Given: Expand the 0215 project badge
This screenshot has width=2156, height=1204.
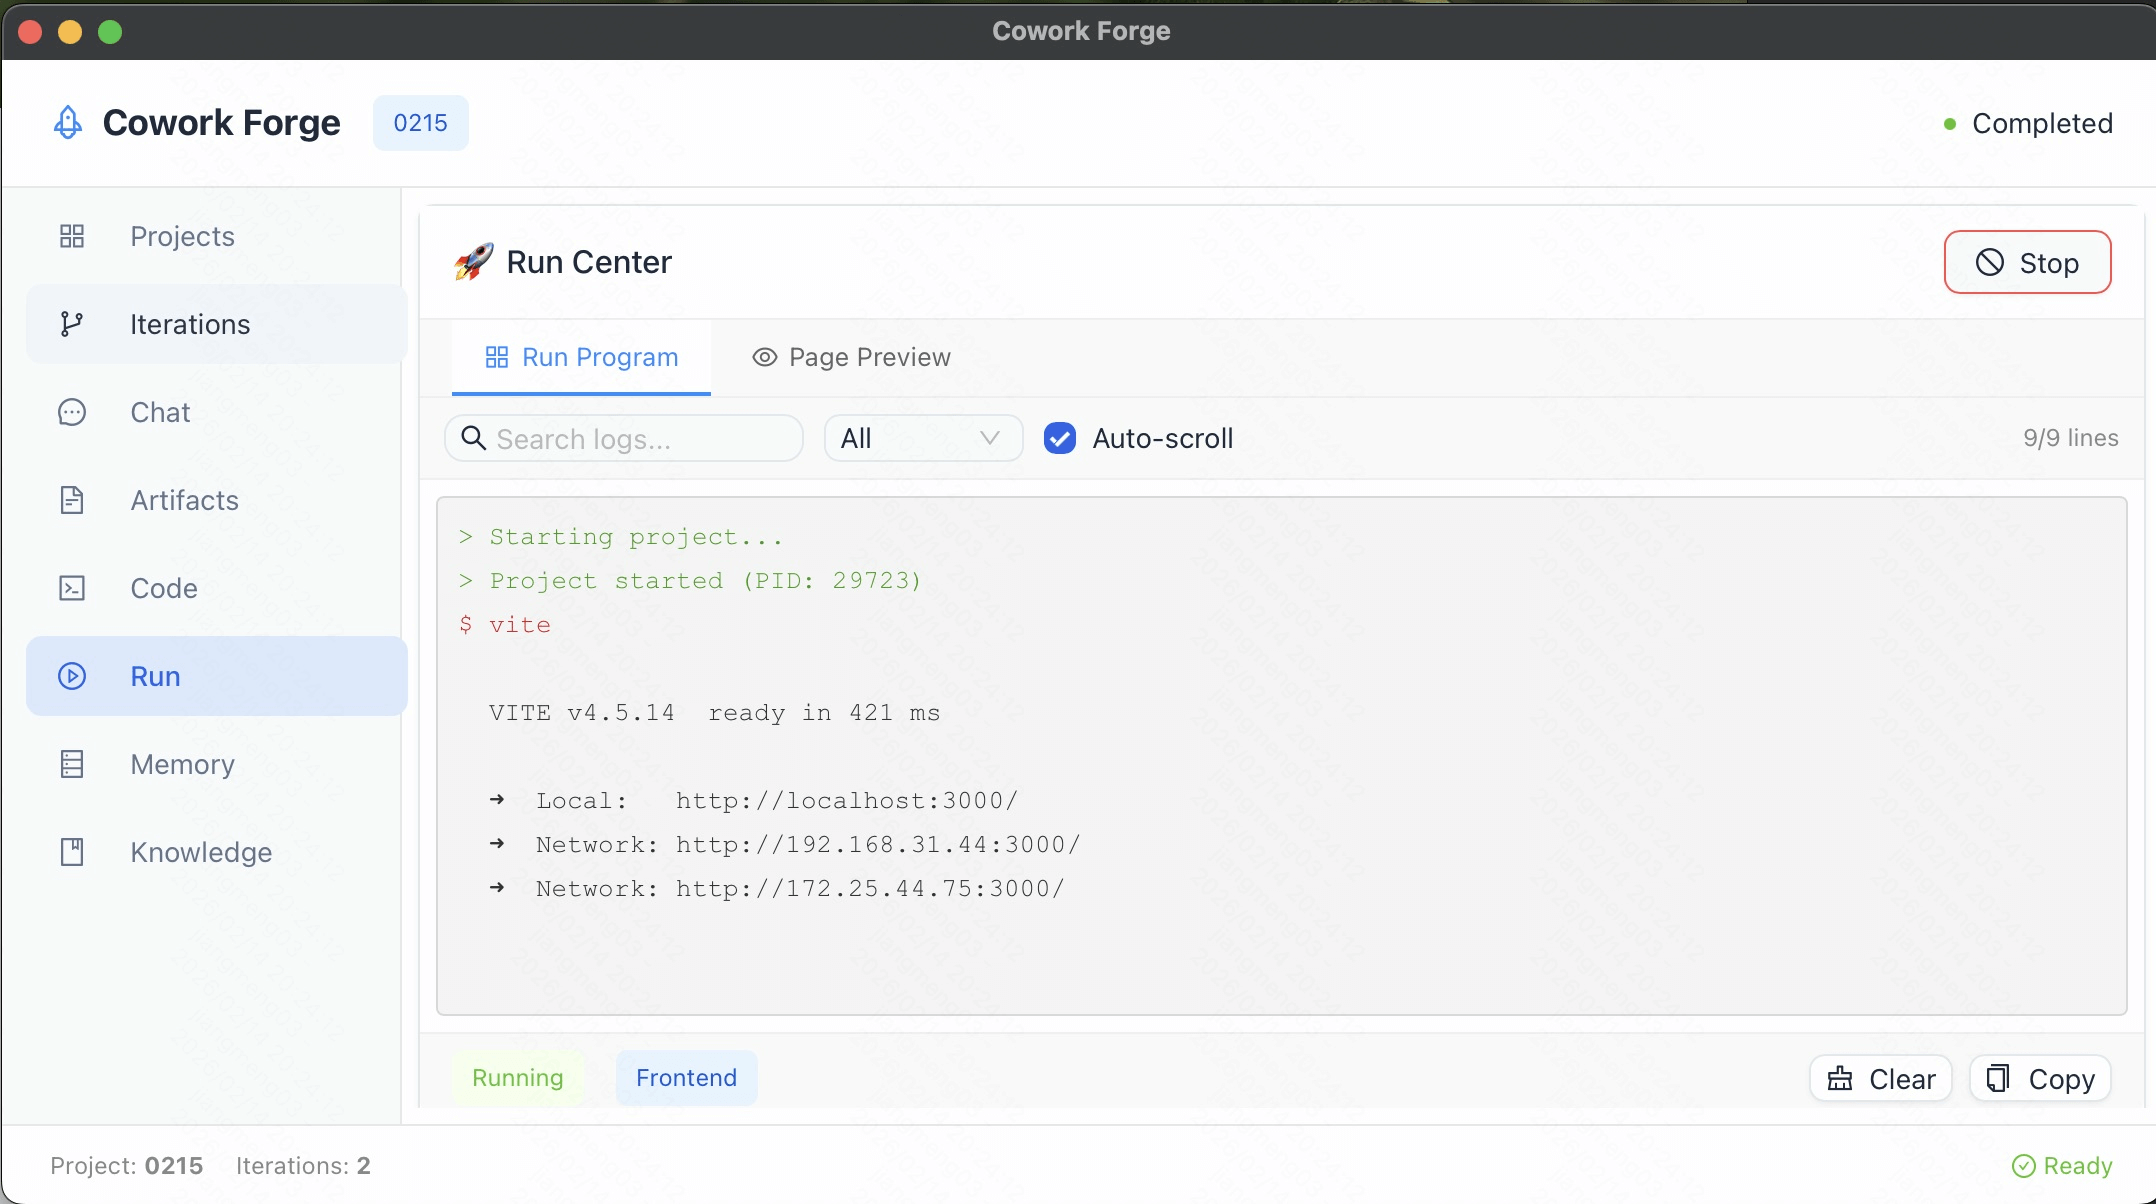Looking at the screenshot, I should click(419, 122).
